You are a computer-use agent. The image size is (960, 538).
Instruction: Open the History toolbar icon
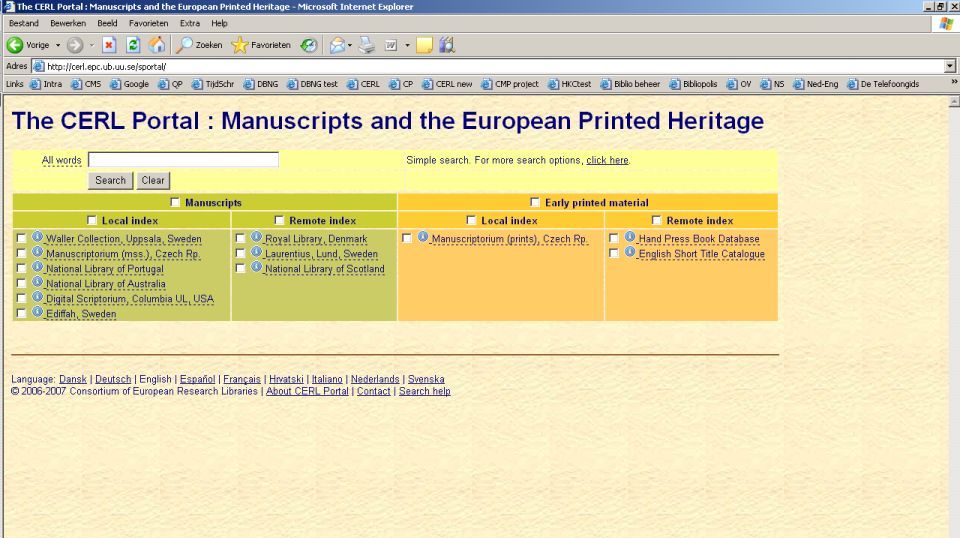tap(309, 45)
